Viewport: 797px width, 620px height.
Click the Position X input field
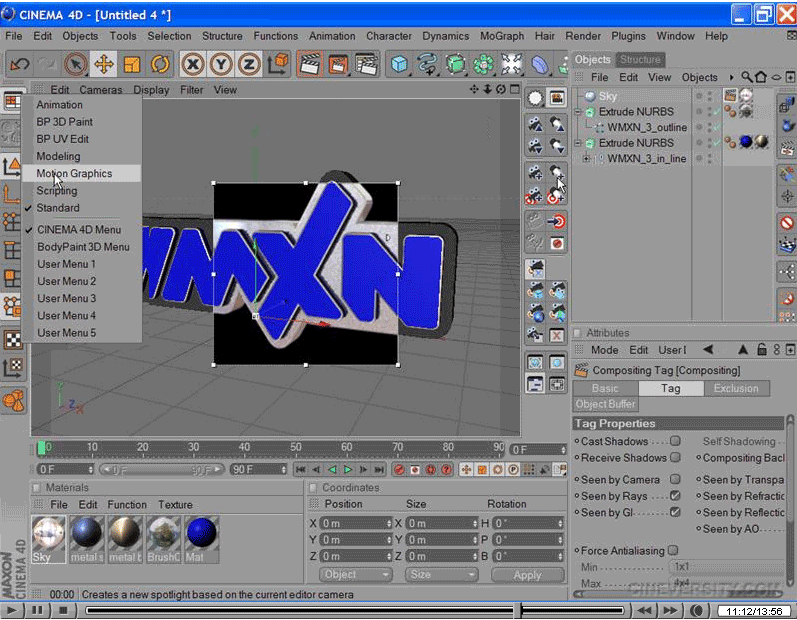pyautogui.click(x=356, y=523)
